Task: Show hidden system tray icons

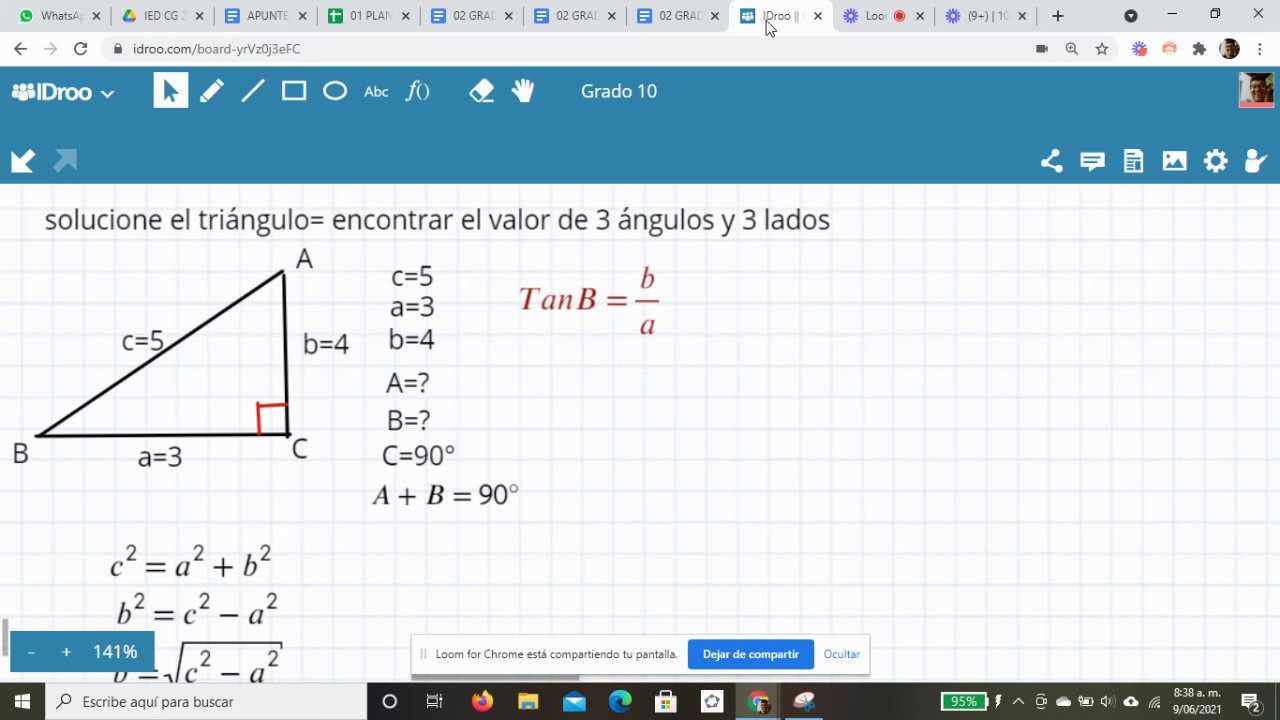Action: pyautogui.click(x=1018, y=702)
